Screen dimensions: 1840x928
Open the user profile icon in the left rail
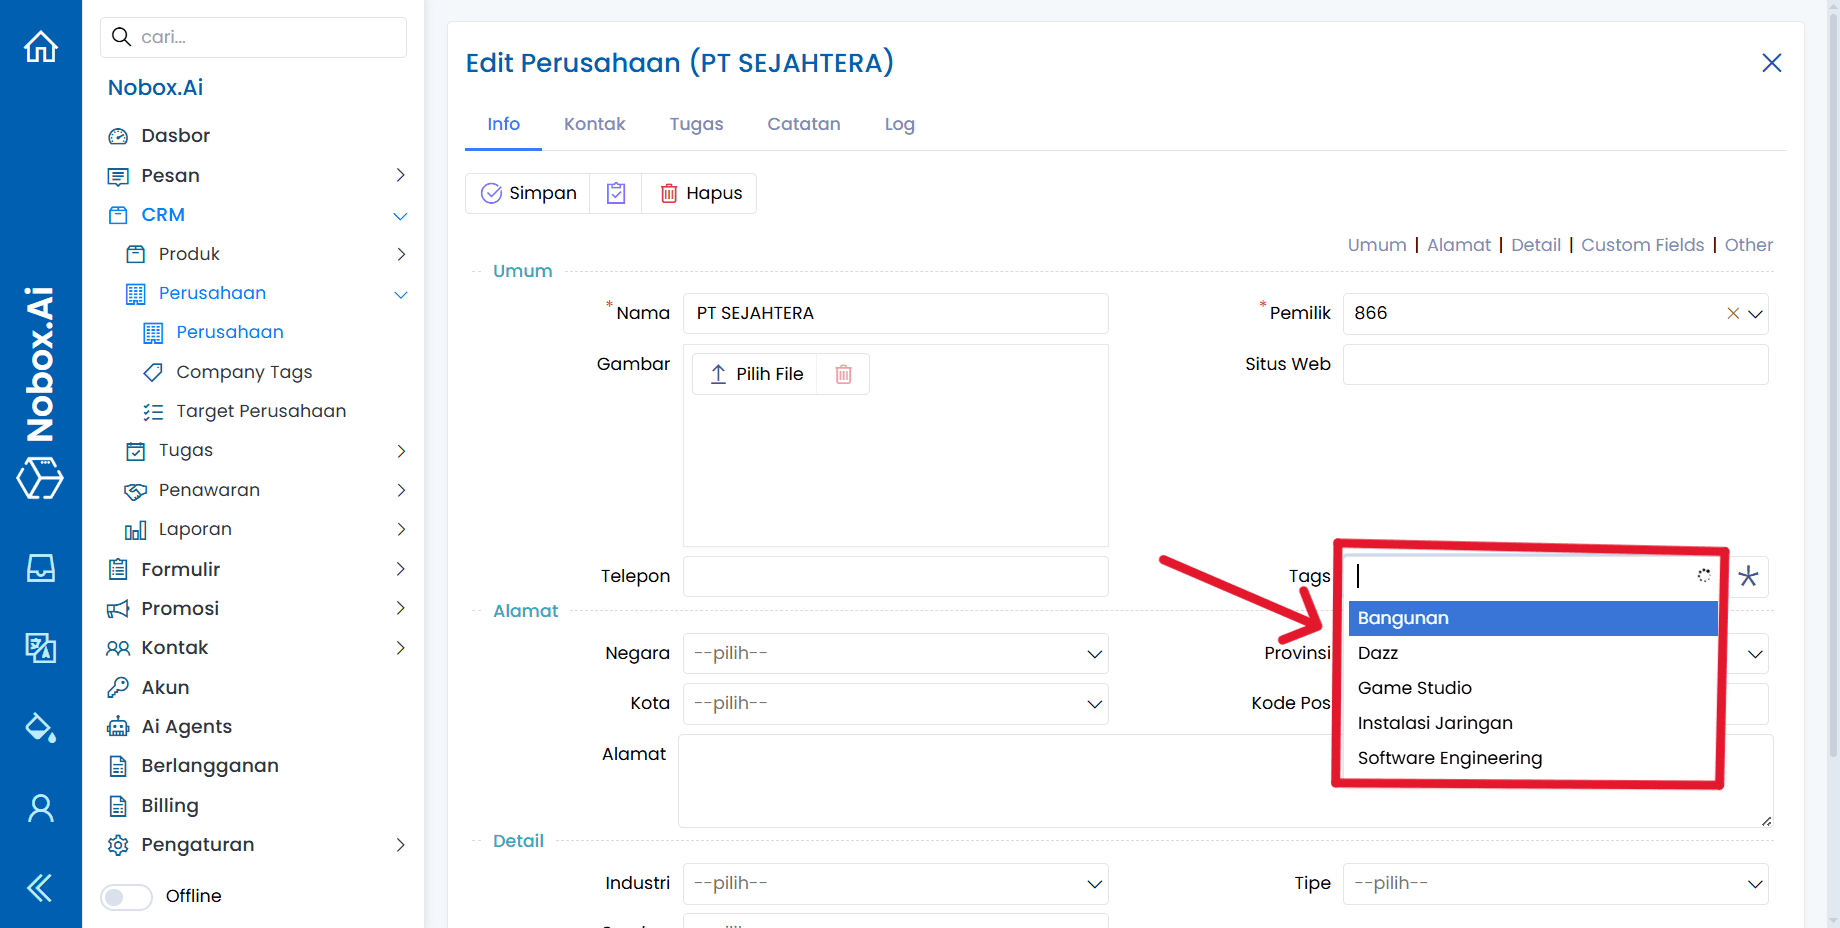41,808
